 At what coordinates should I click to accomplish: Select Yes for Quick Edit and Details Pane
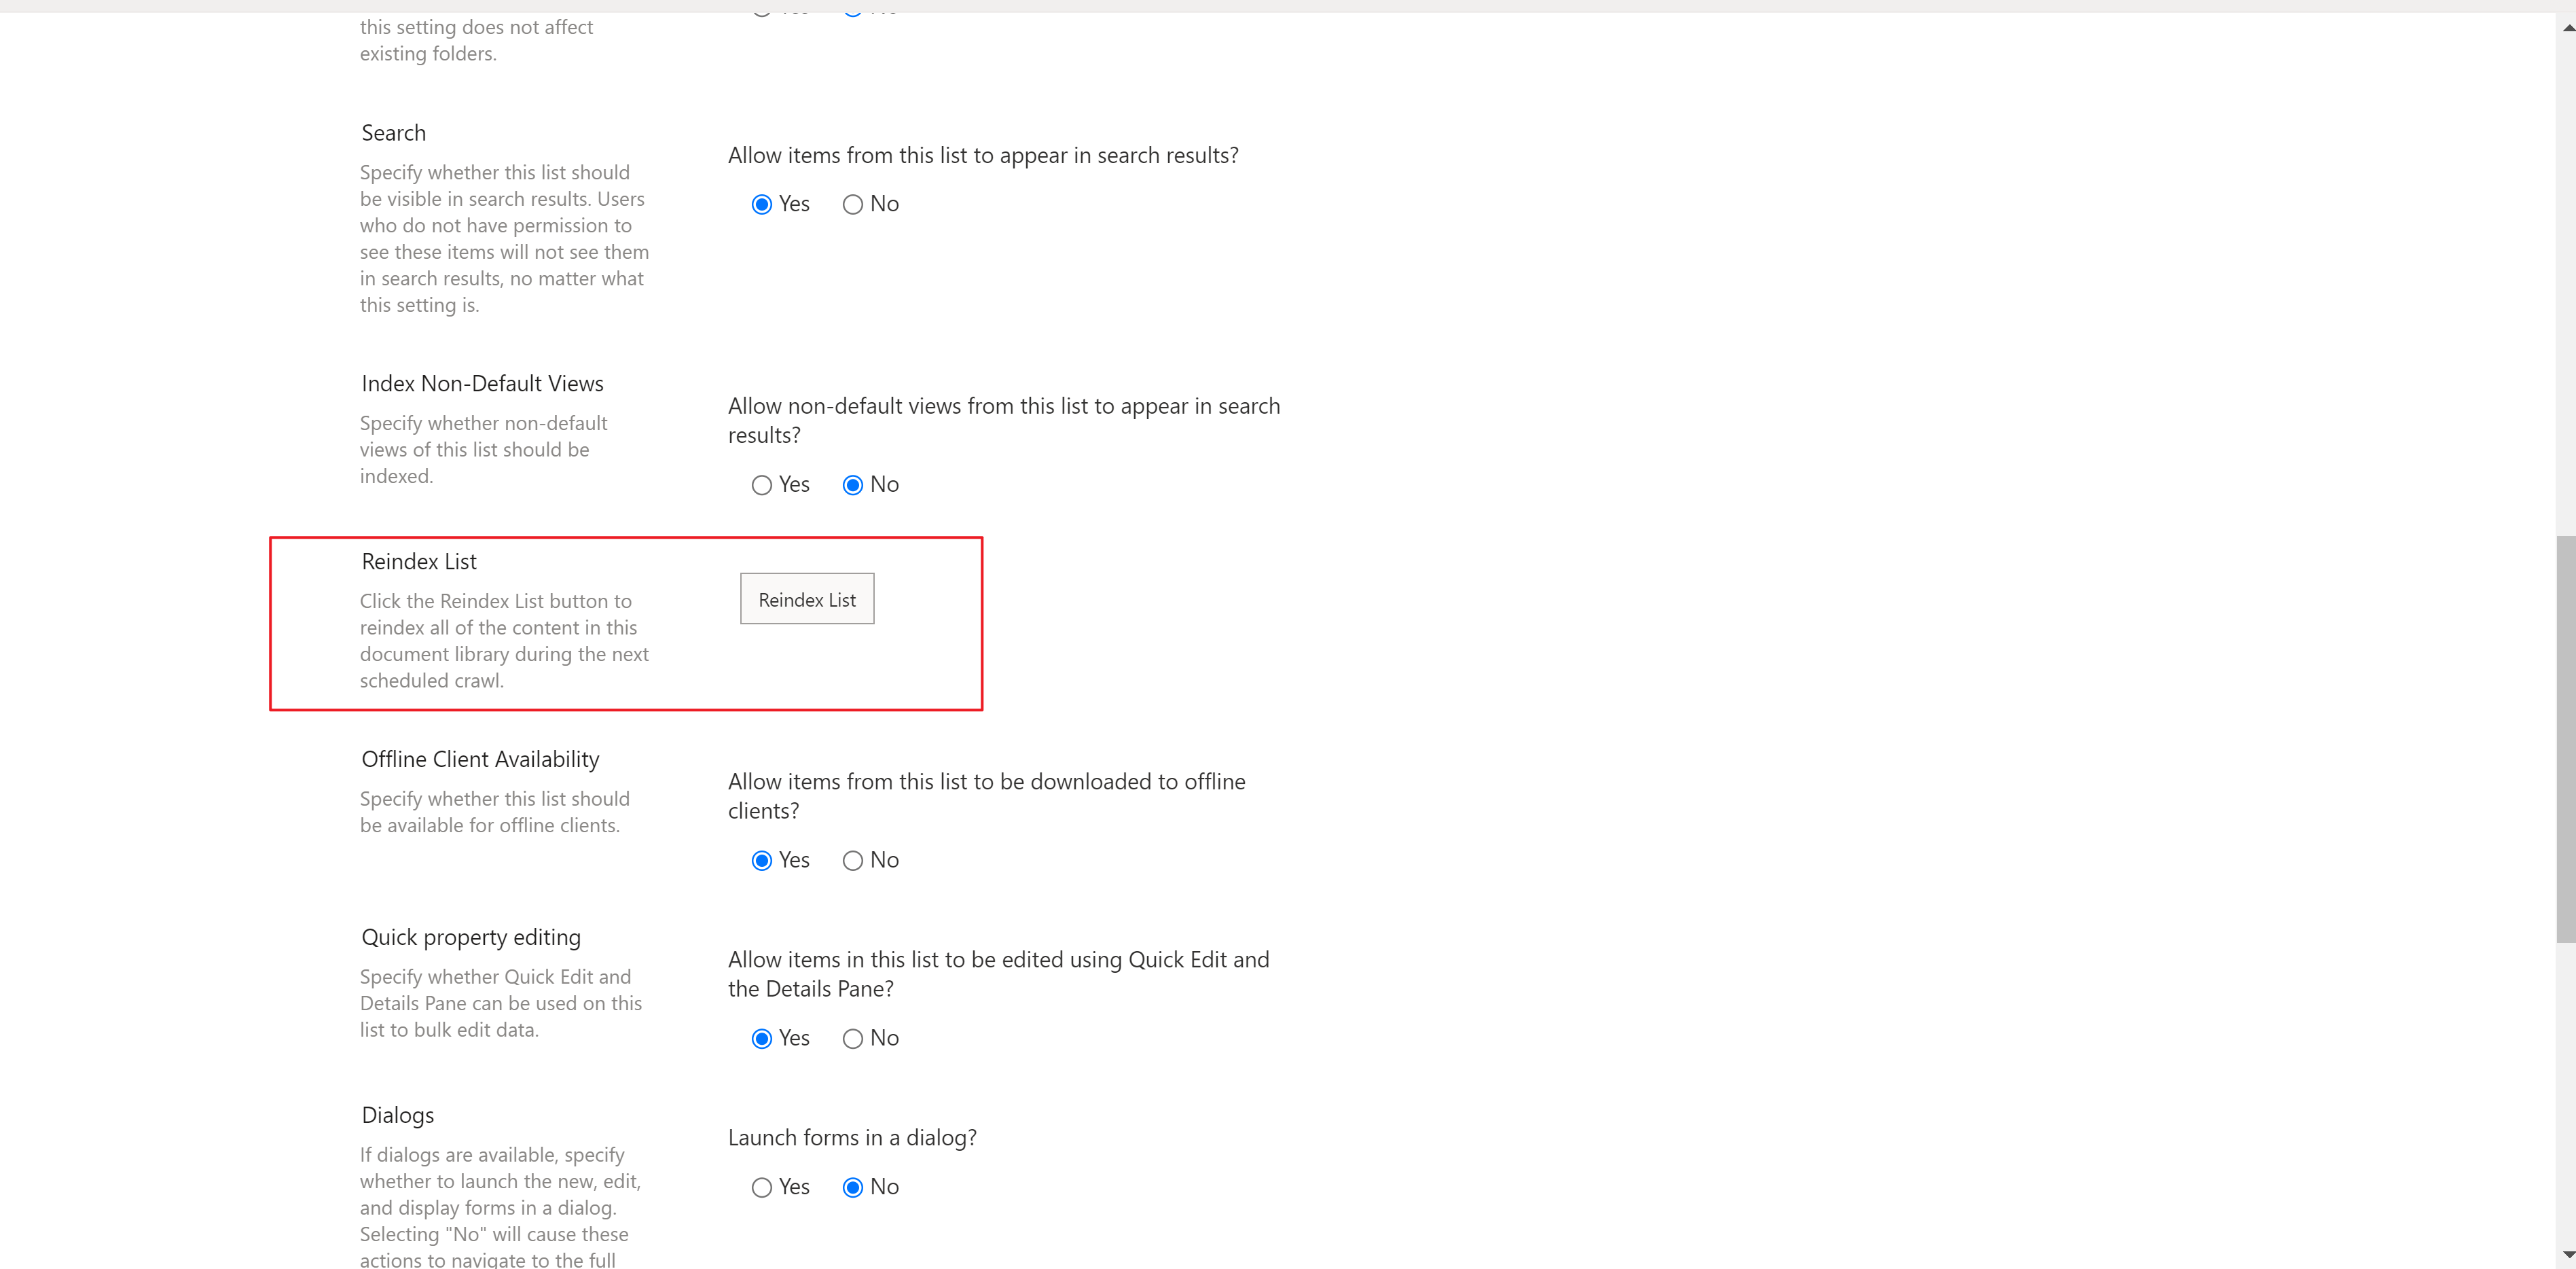point(761,1039)
